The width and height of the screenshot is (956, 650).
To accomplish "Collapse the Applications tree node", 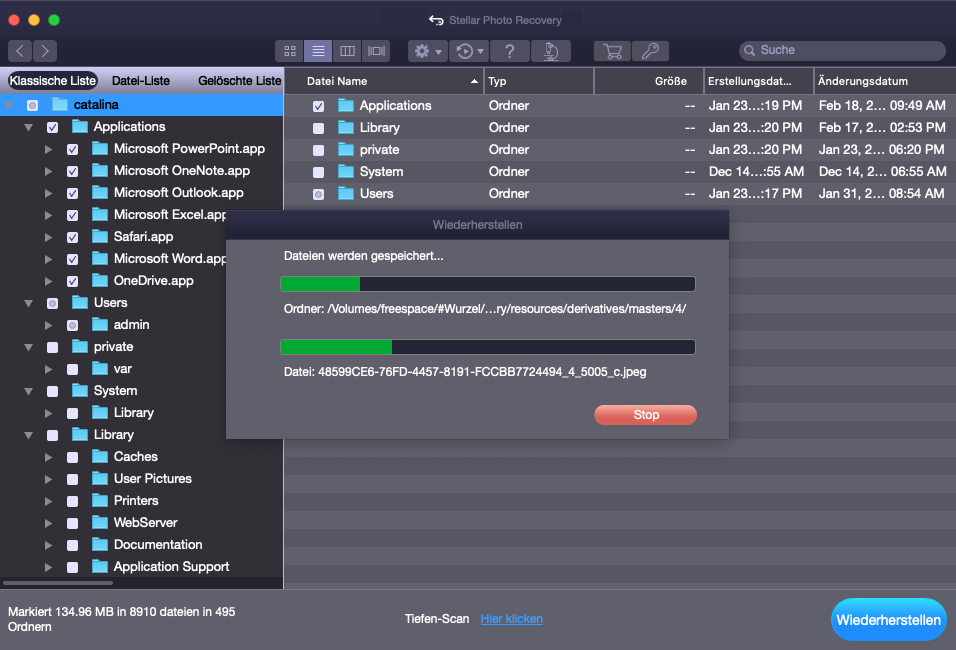I will (x=29, y=127).
